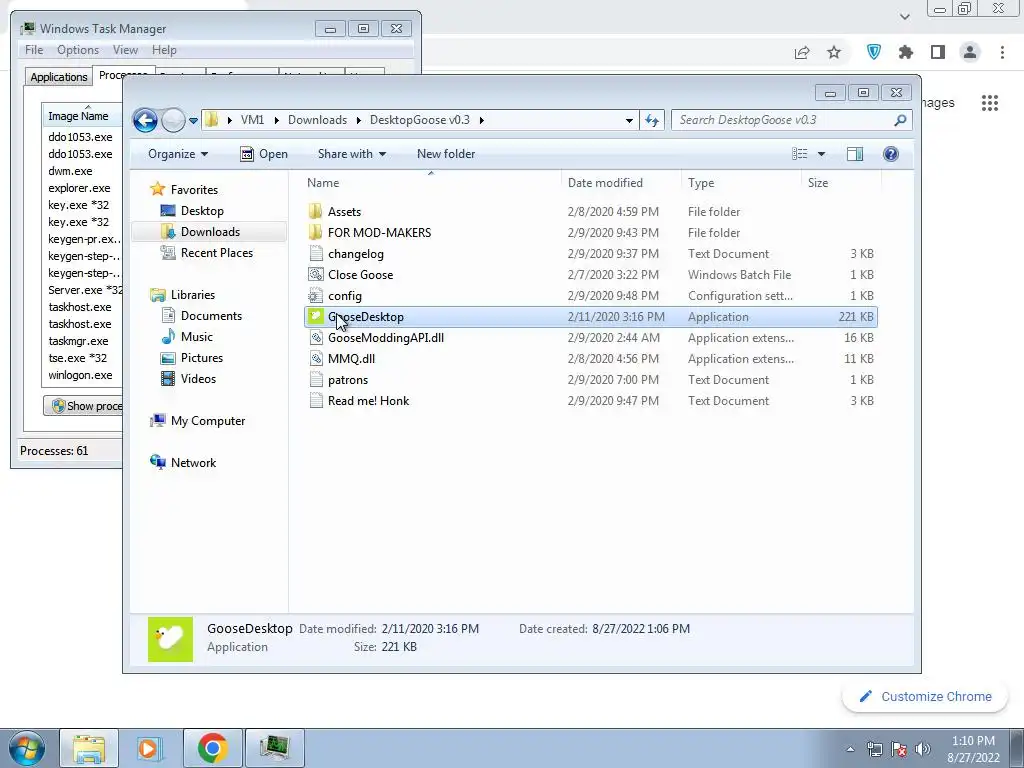1024x768 pixels.
Task: Open the Share with dropdown
Action: (x=351, y=154)
